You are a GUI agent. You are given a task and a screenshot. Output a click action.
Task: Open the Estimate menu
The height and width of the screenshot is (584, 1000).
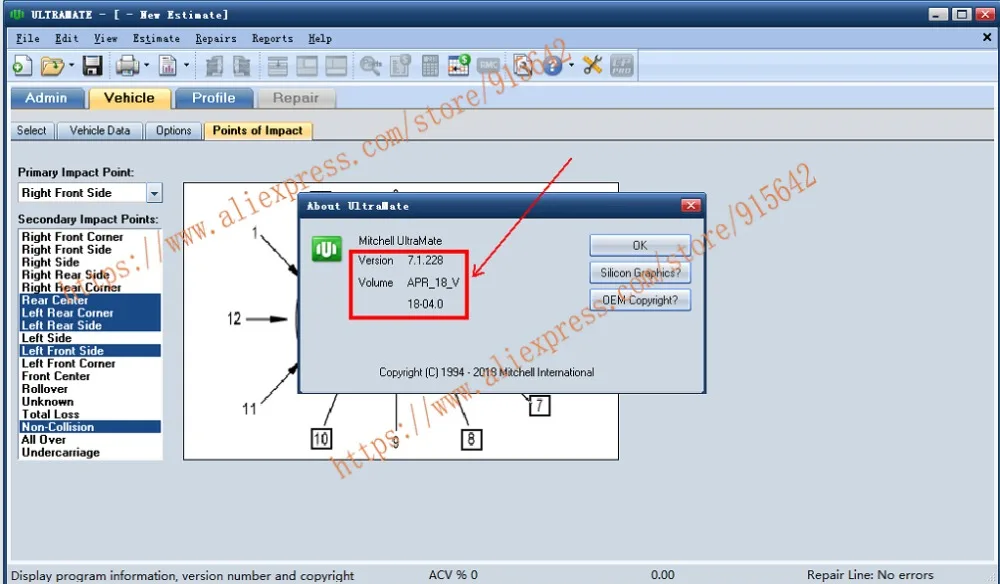(x=156, y=39)
